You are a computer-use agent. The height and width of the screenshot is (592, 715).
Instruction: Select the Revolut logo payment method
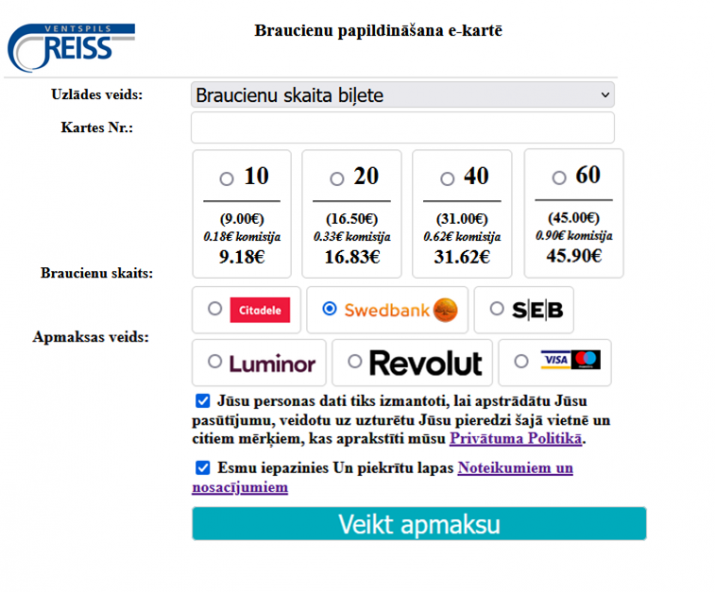tap(425, 364)
